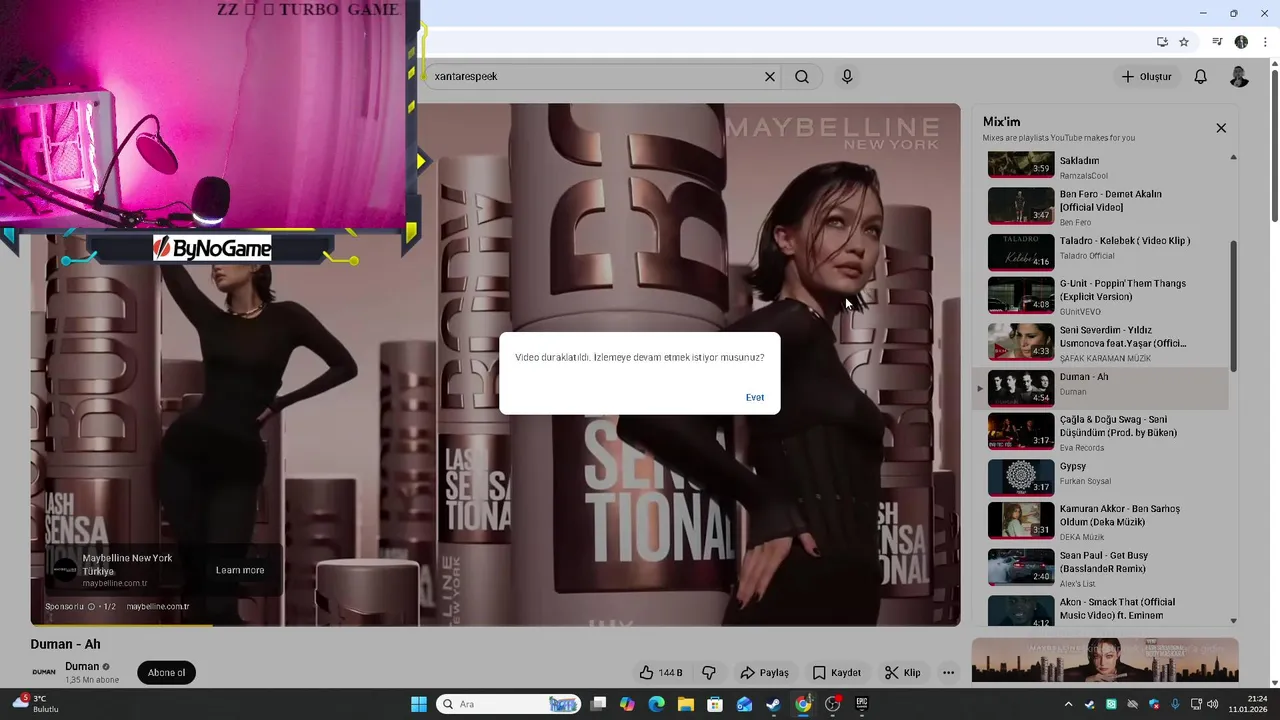
Task: Open the clock and date 21:24
Action: point(1248,704)
